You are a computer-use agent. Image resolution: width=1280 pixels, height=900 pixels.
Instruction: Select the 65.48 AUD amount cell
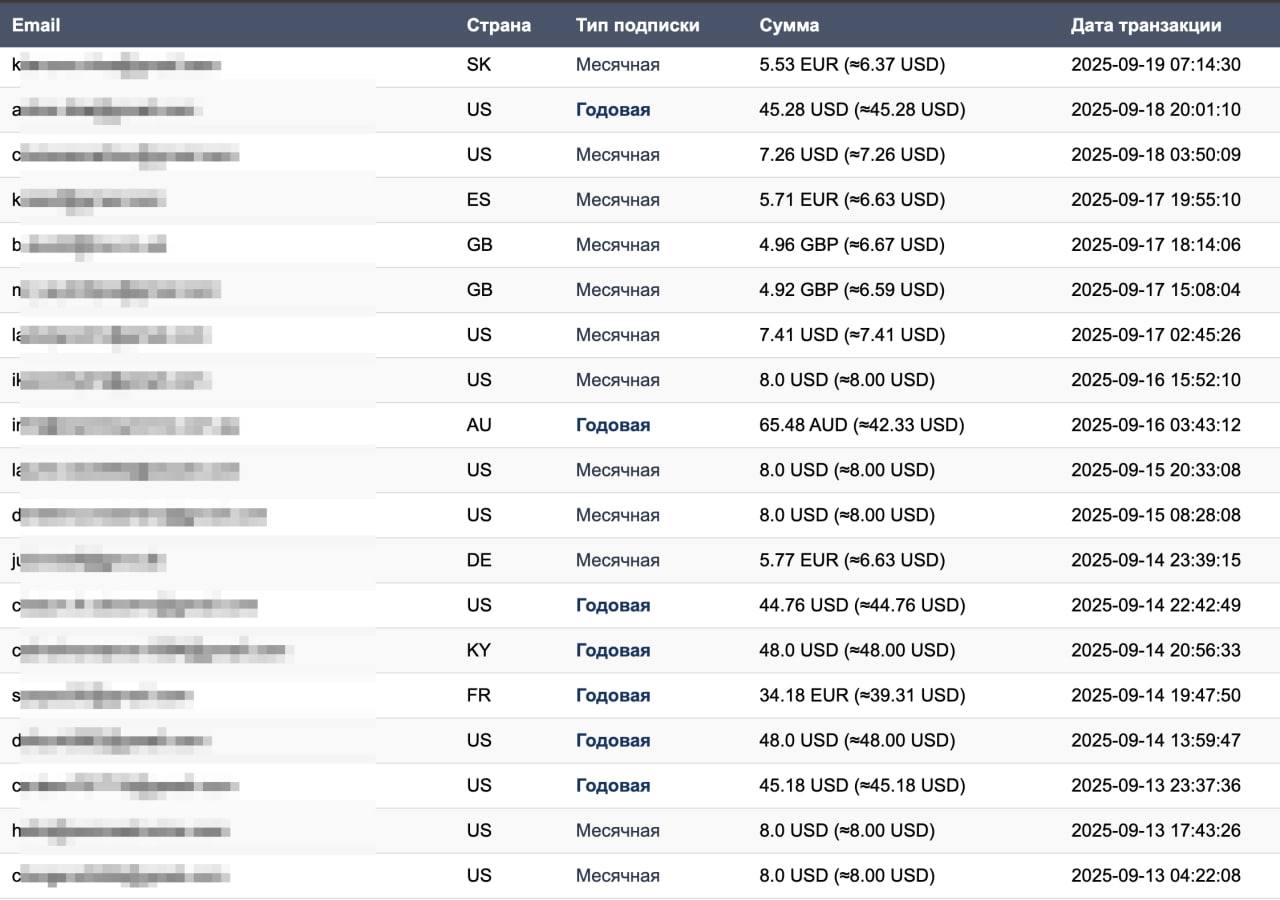pyautogui.click(x=861, y=425)
